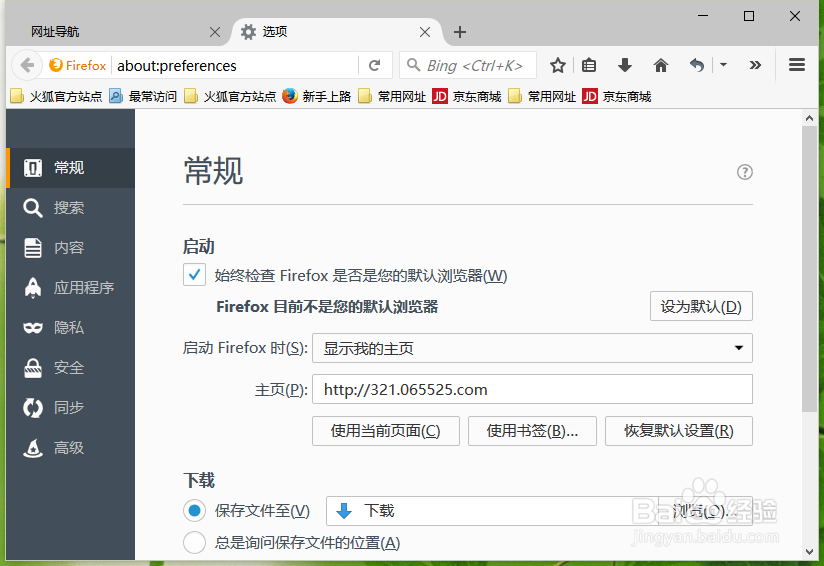Open 高级 preferences section
Image resolution: width=824 pixels, height=566 pixels.
tap(70, 448)
